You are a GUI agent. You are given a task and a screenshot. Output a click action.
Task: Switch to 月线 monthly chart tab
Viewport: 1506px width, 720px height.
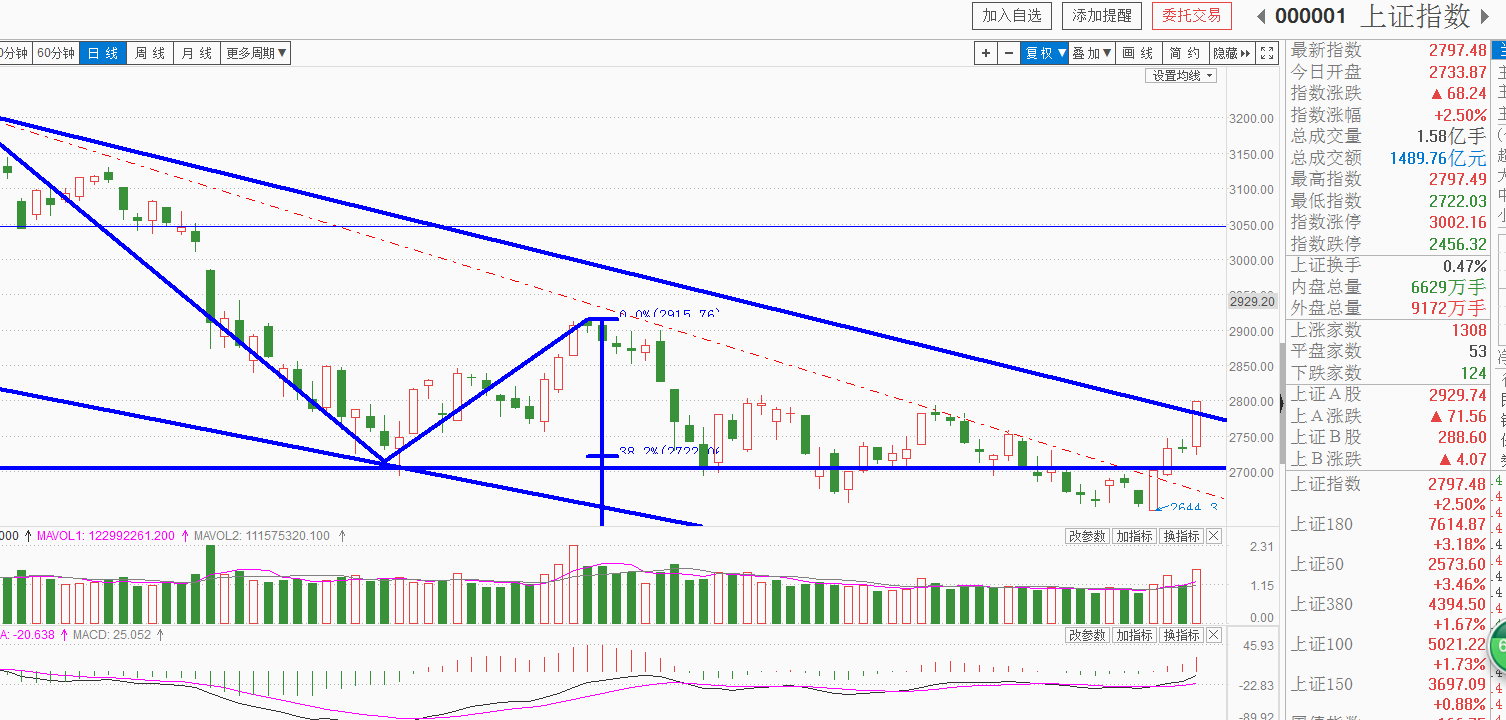click(197, 53)
